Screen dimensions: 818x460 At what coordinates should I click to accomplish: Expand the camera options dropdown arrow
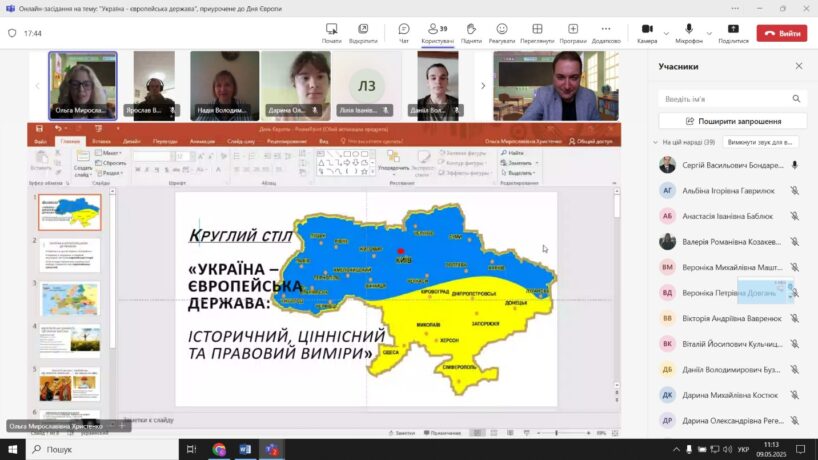pyautogui.click(x=665, y=30)
